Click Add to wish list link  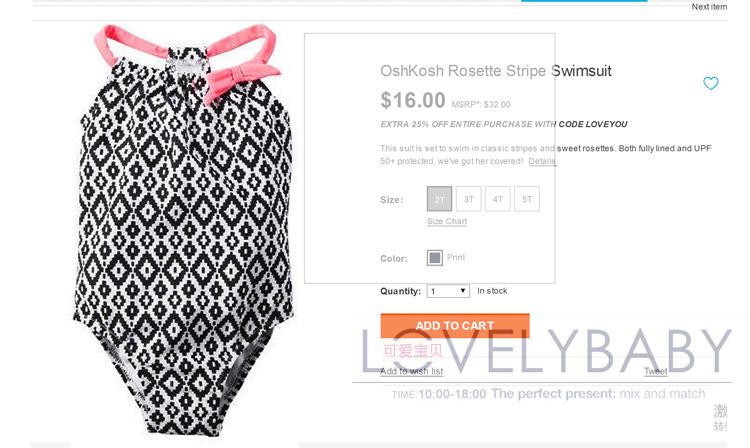pyautogui.click(x=411, y=371)
